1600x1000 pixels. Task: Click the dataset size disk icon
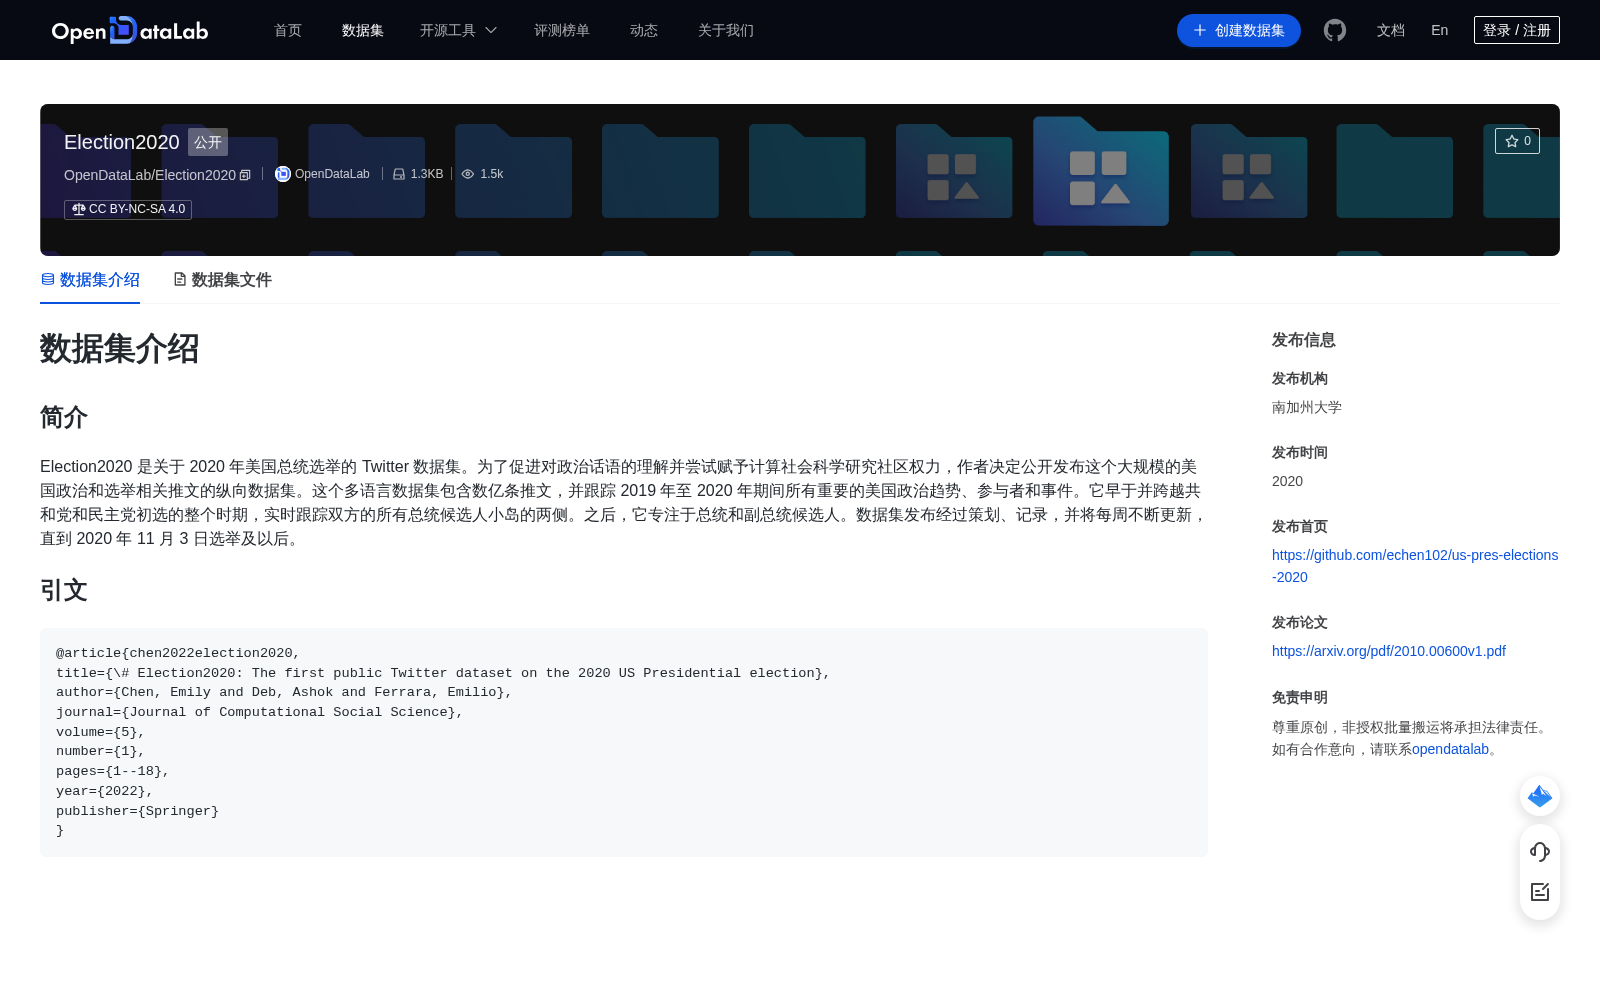coord(399,174)
